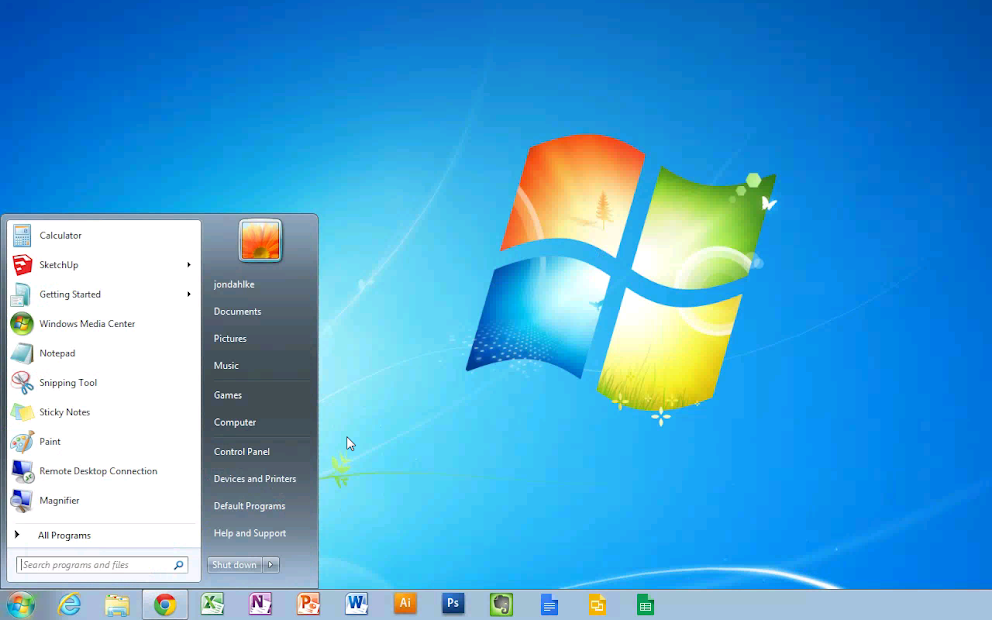Viewport: 992px width, 620px height.
Task: Launch Photoshop from the taskbar
Action: coord(452,604)
